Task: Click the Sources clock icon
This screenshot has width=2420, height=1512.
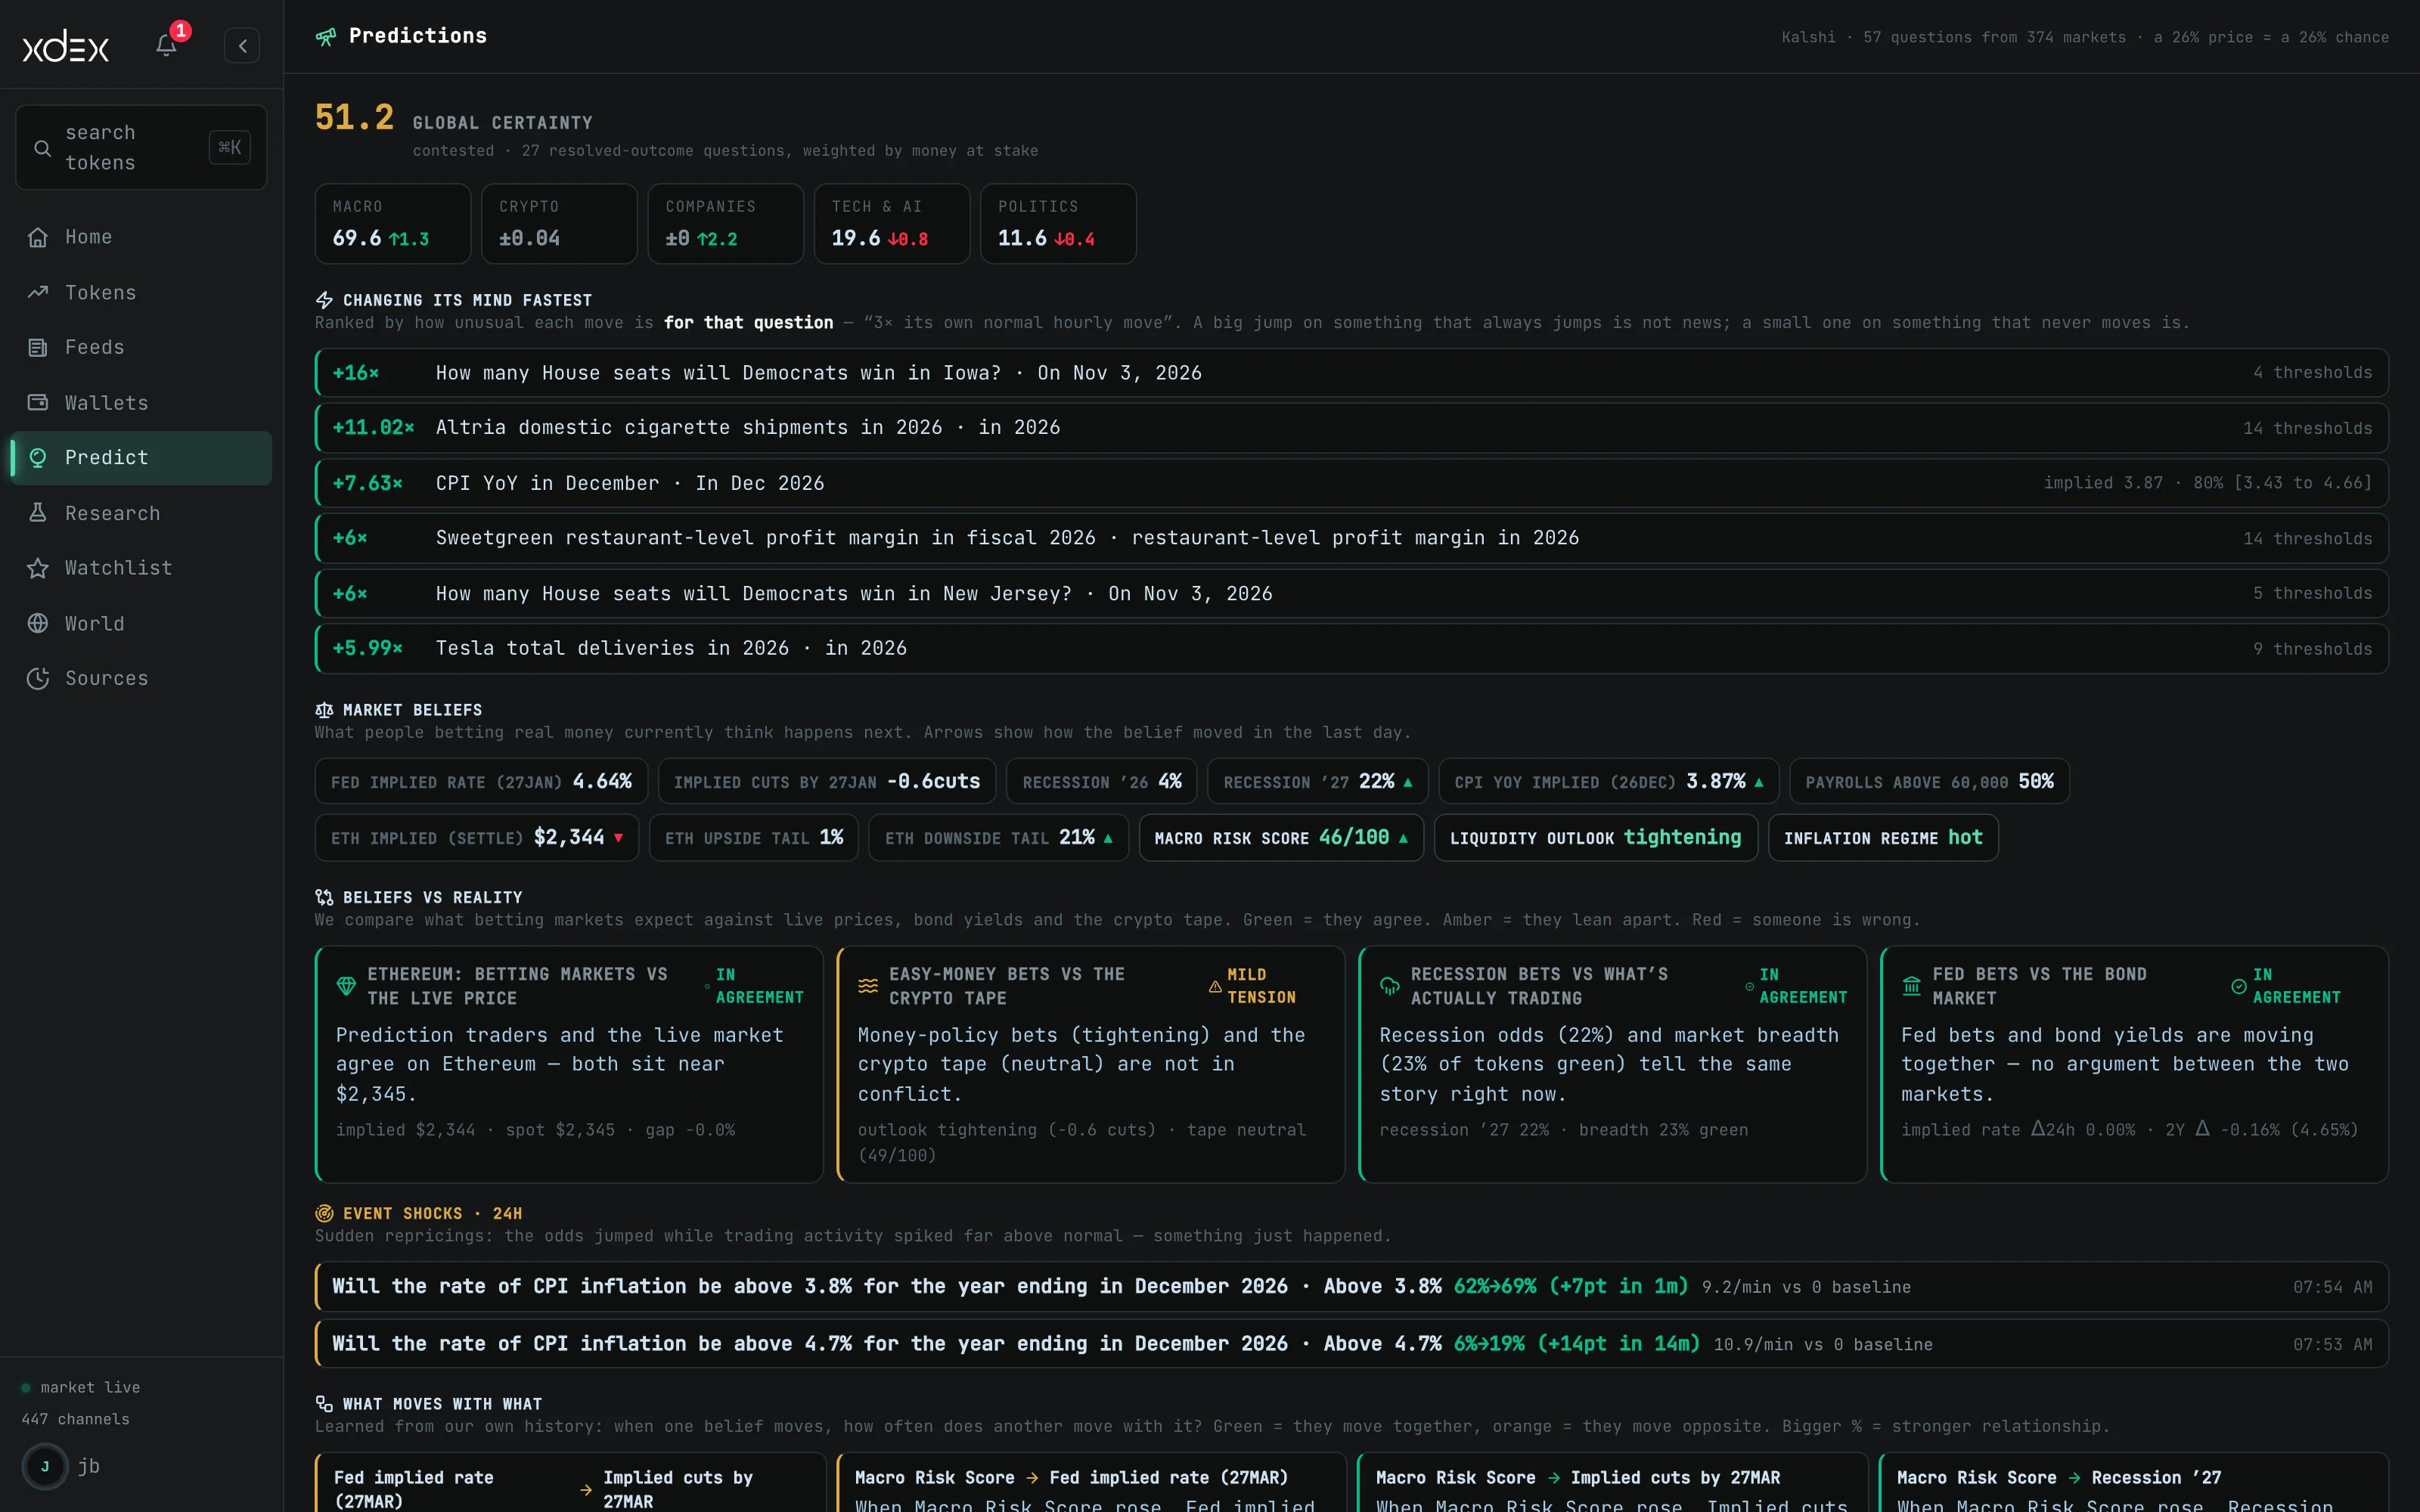Action: click(38, 678)
